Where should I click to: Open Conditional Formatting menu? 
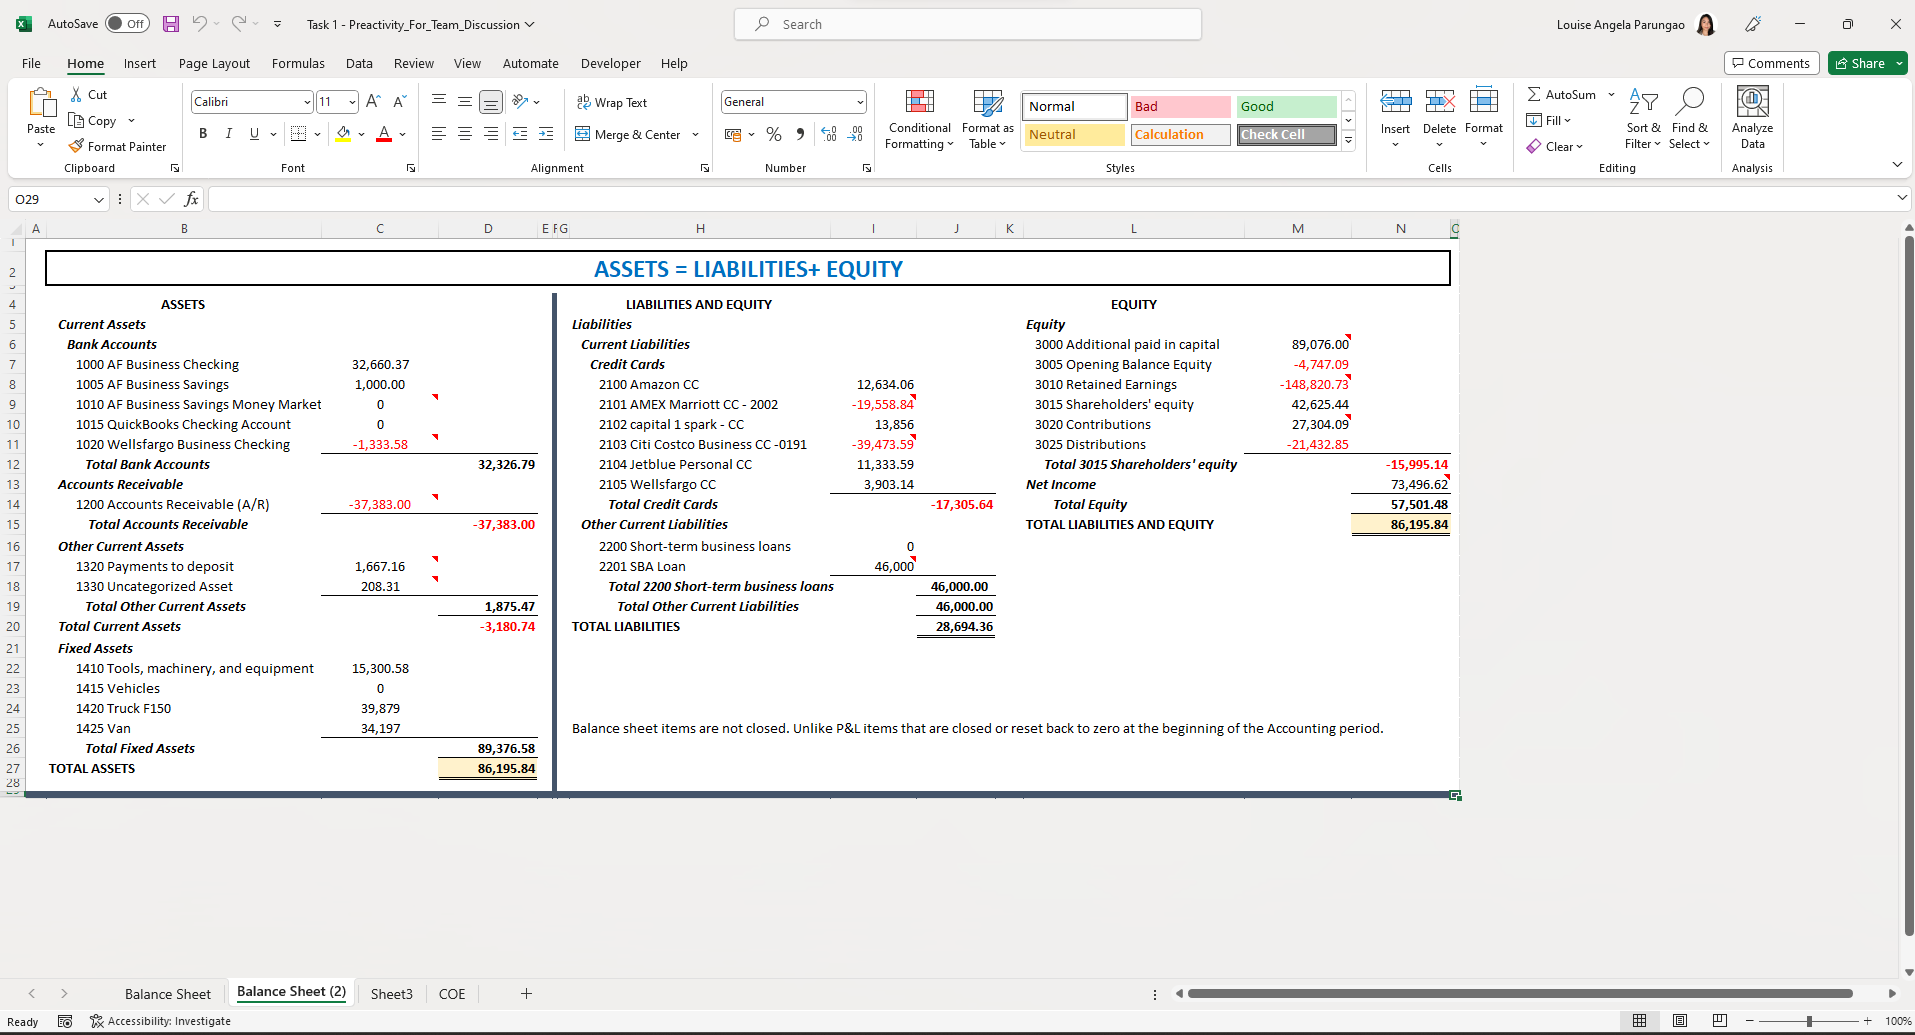click(x=920, y=119)
